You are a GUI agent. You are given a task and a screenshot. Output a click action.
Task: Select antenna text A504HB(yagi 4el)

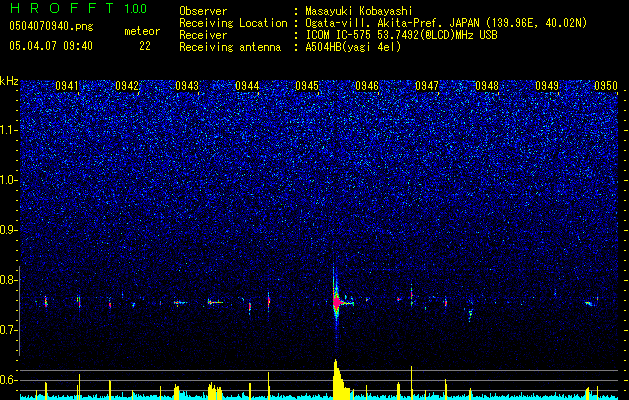click(x=353, y=47)
